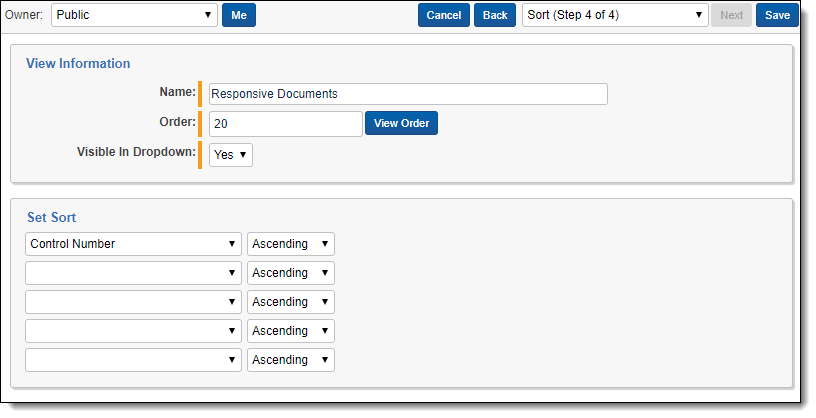This screenshot has width=816, height=418.
Task: Open the Owner dropdown set to Public
Action: 134,15
